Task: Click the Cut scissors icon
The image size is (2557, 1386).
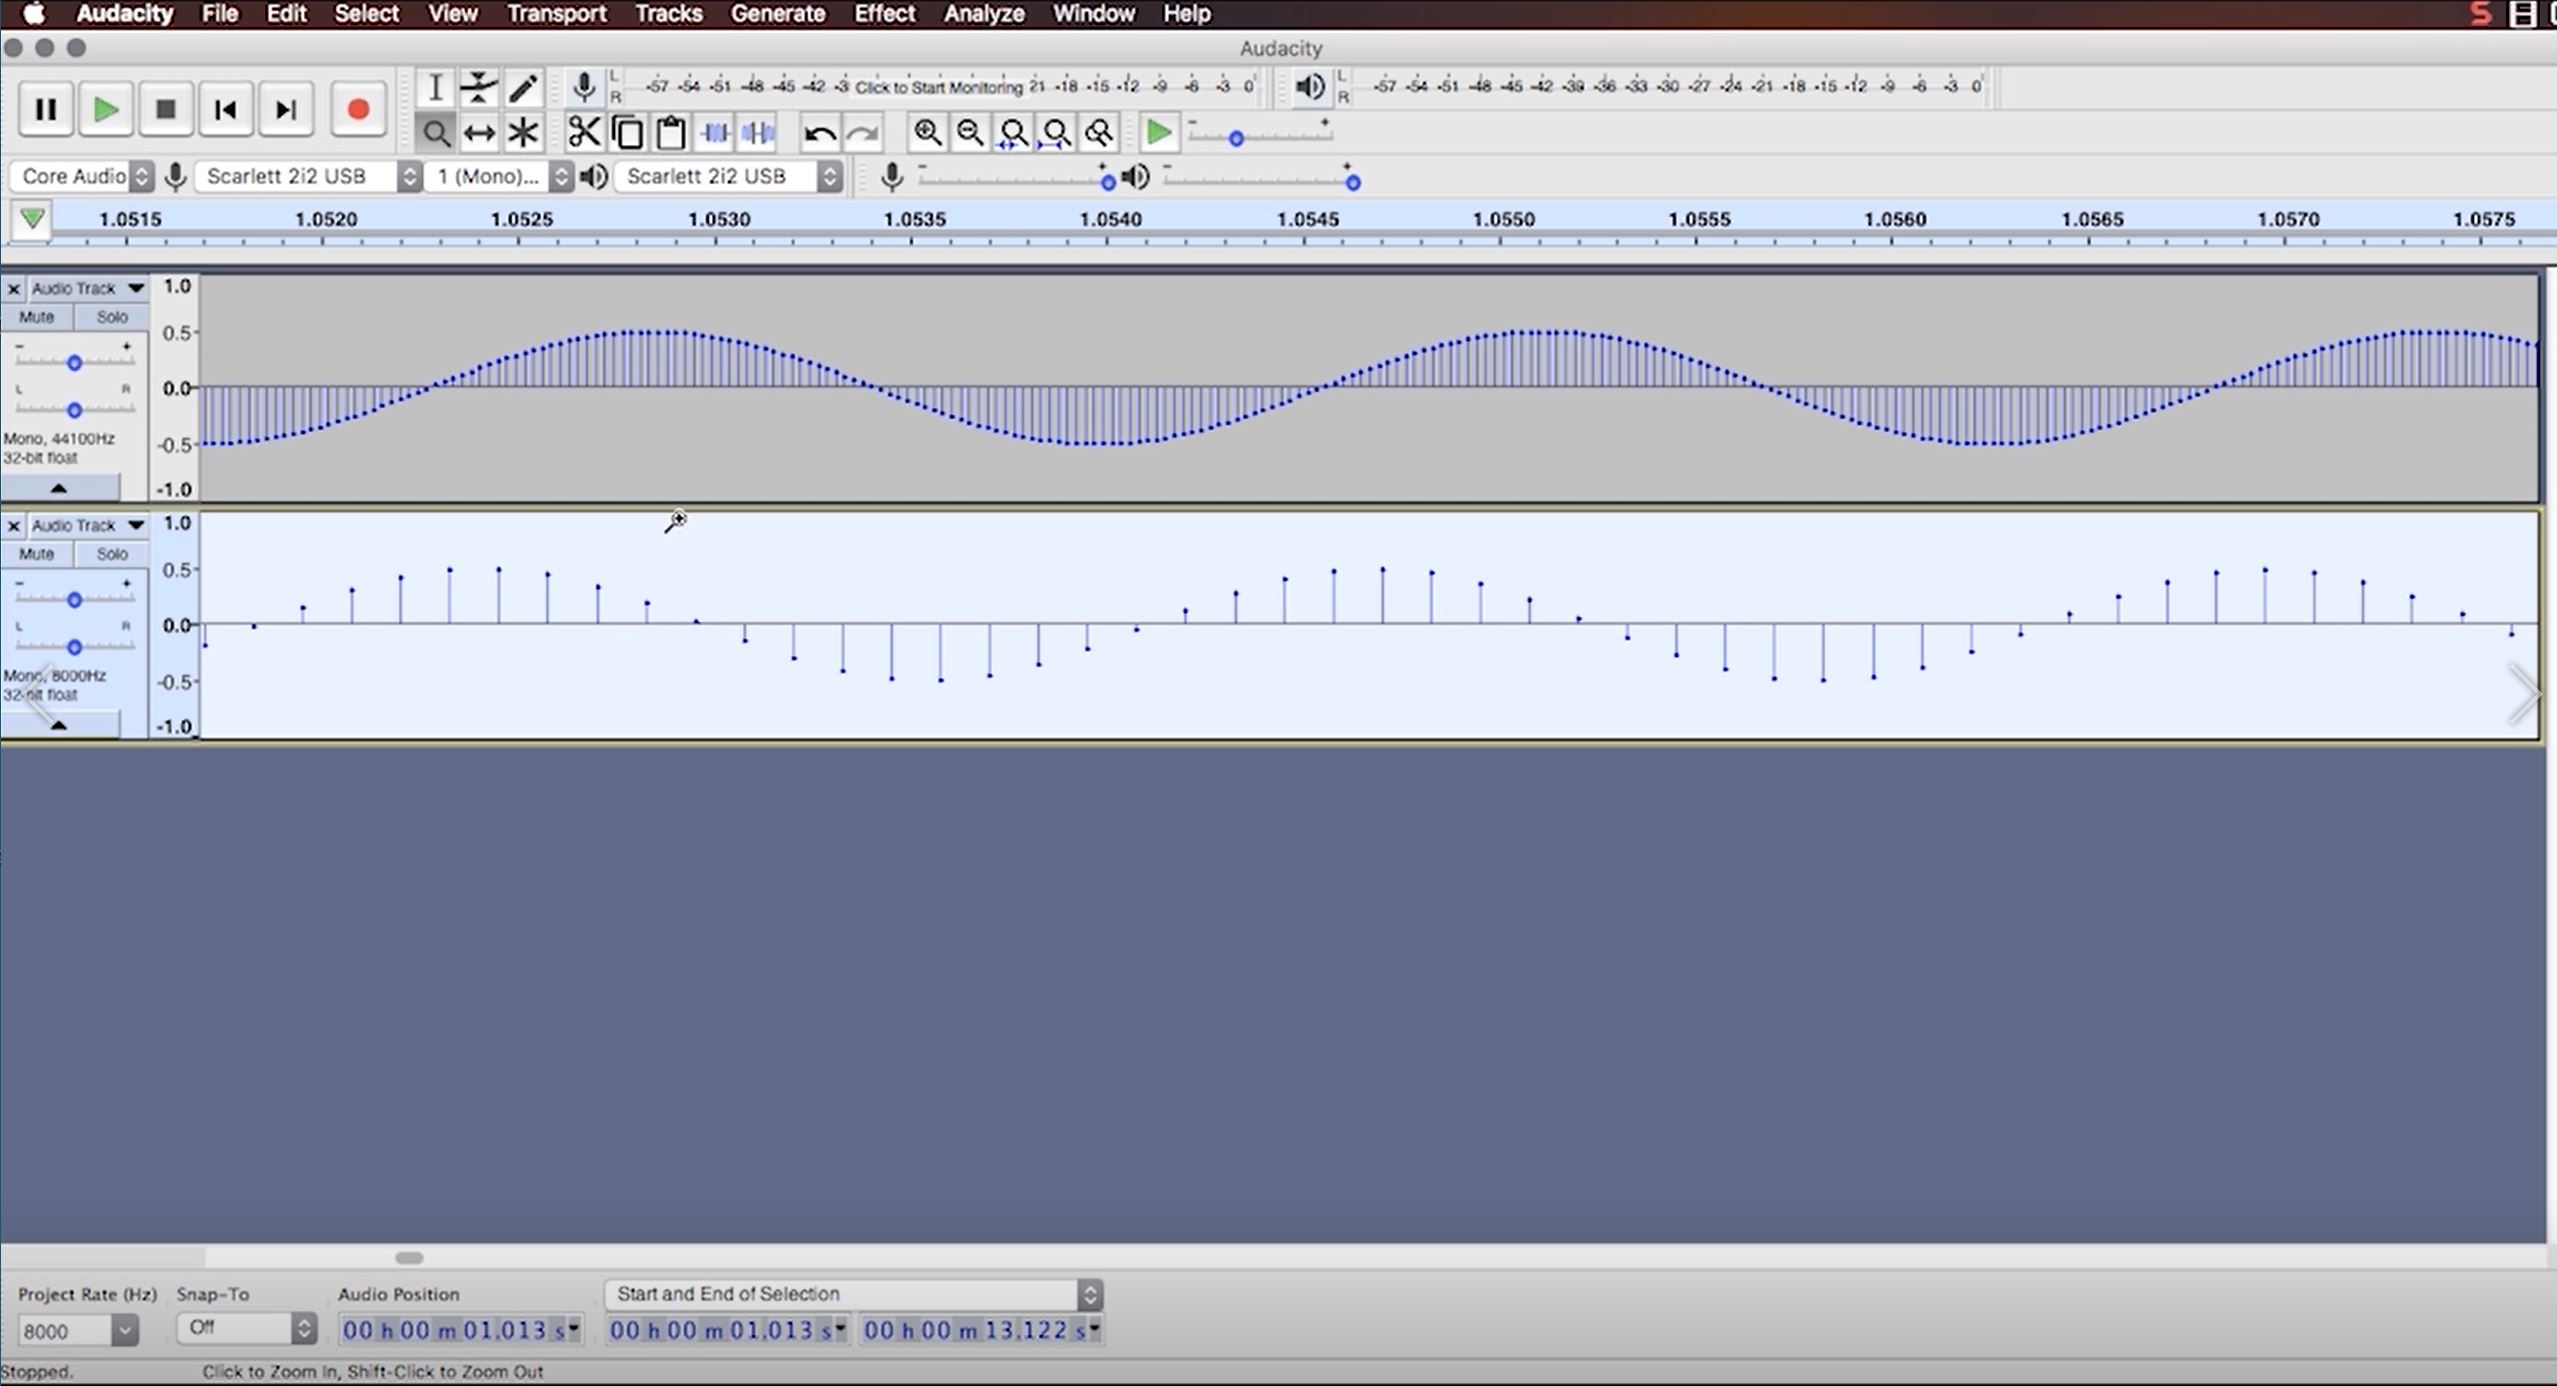Action: coord(584,133)
